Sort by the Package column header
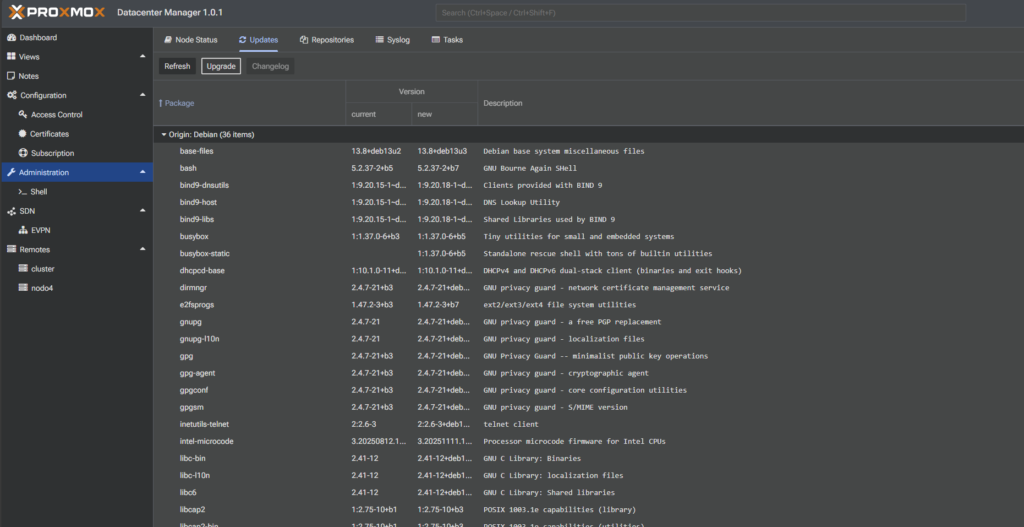This screenshot has height=527, width=1024. (x=249, y=103)
